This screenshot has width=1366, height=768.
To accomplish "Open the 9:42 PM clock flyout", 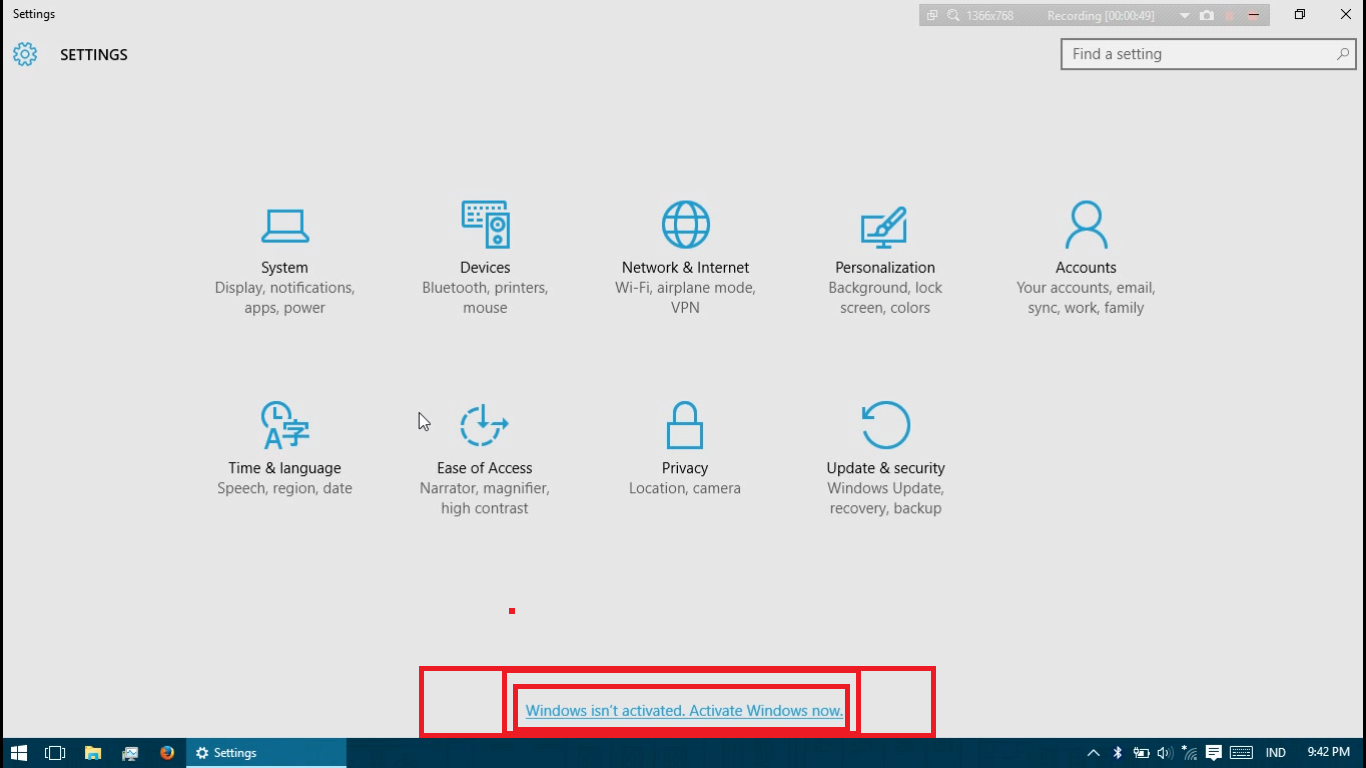I will (1328, 753).
